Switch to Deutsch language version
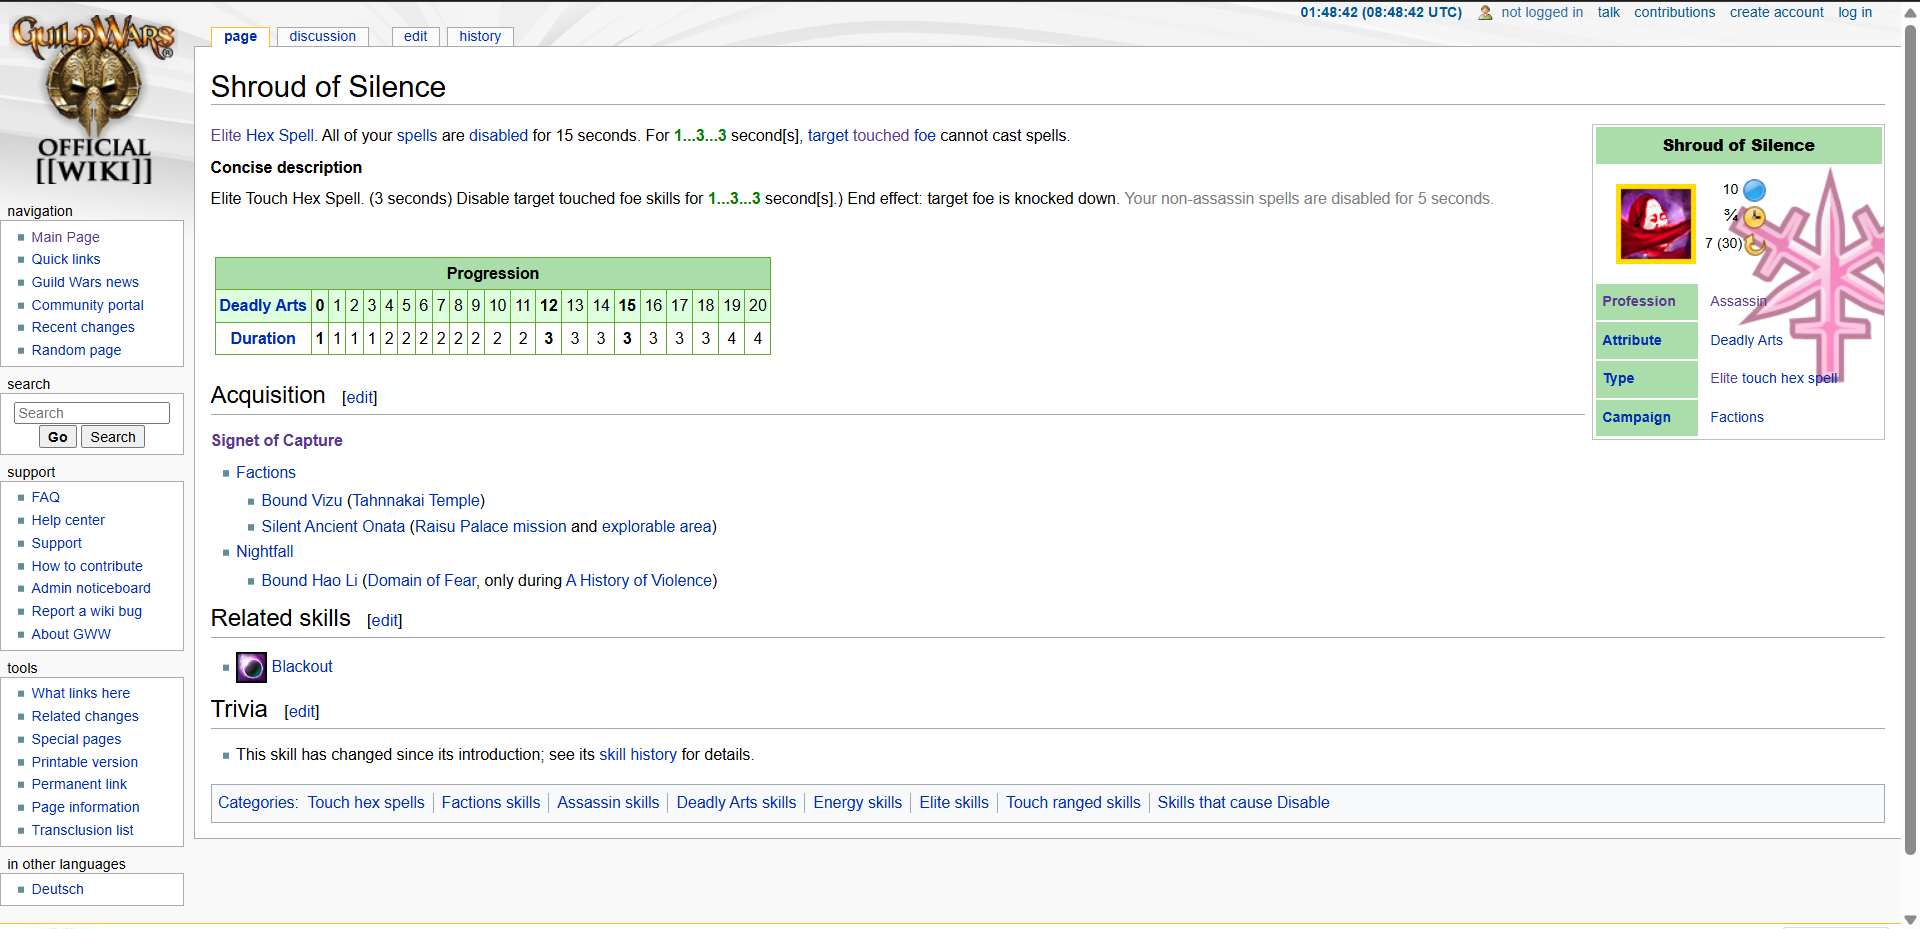 [x=57, y=889]
